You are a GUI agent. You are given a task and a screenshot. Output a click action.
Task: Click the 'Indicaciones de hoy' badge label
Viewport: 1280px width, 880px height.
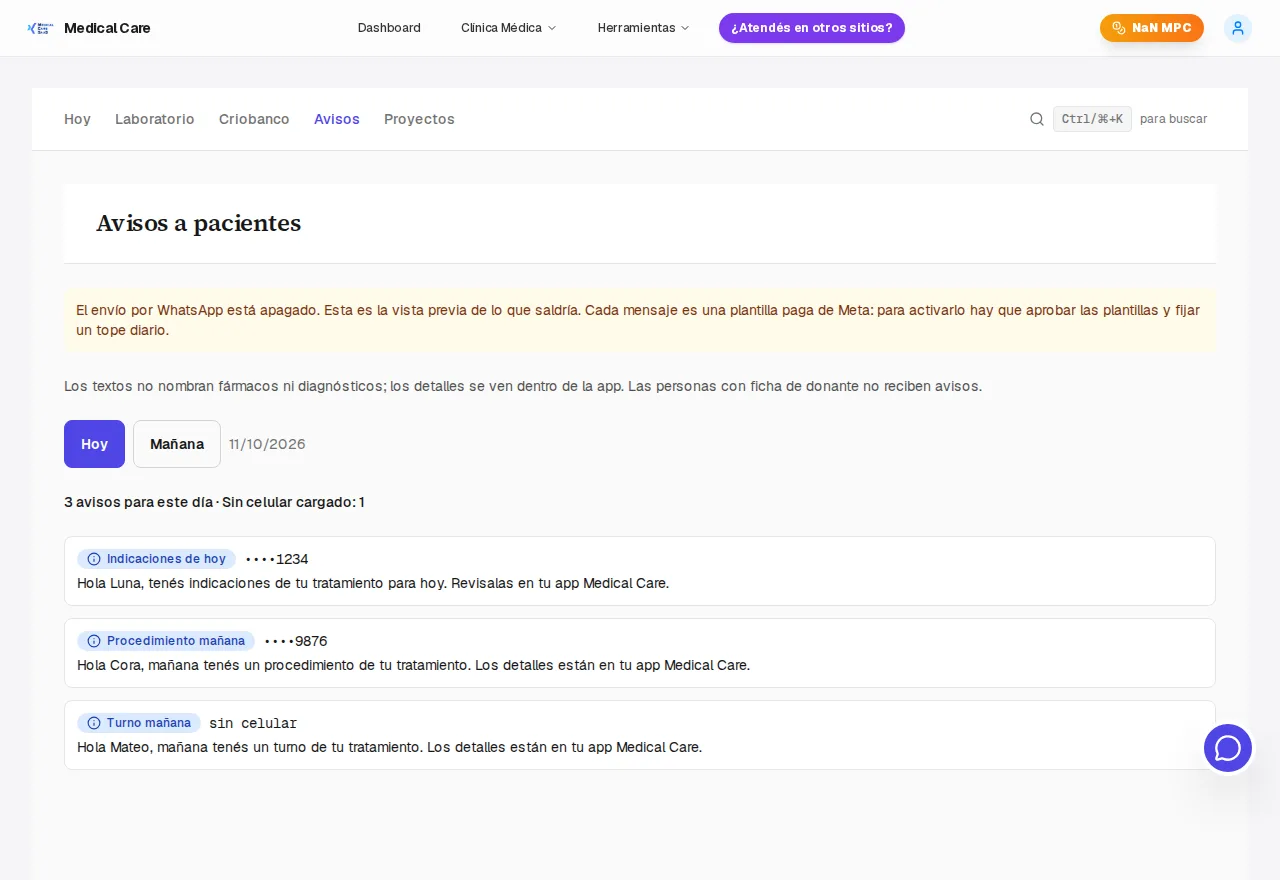[x=166, y=559]
